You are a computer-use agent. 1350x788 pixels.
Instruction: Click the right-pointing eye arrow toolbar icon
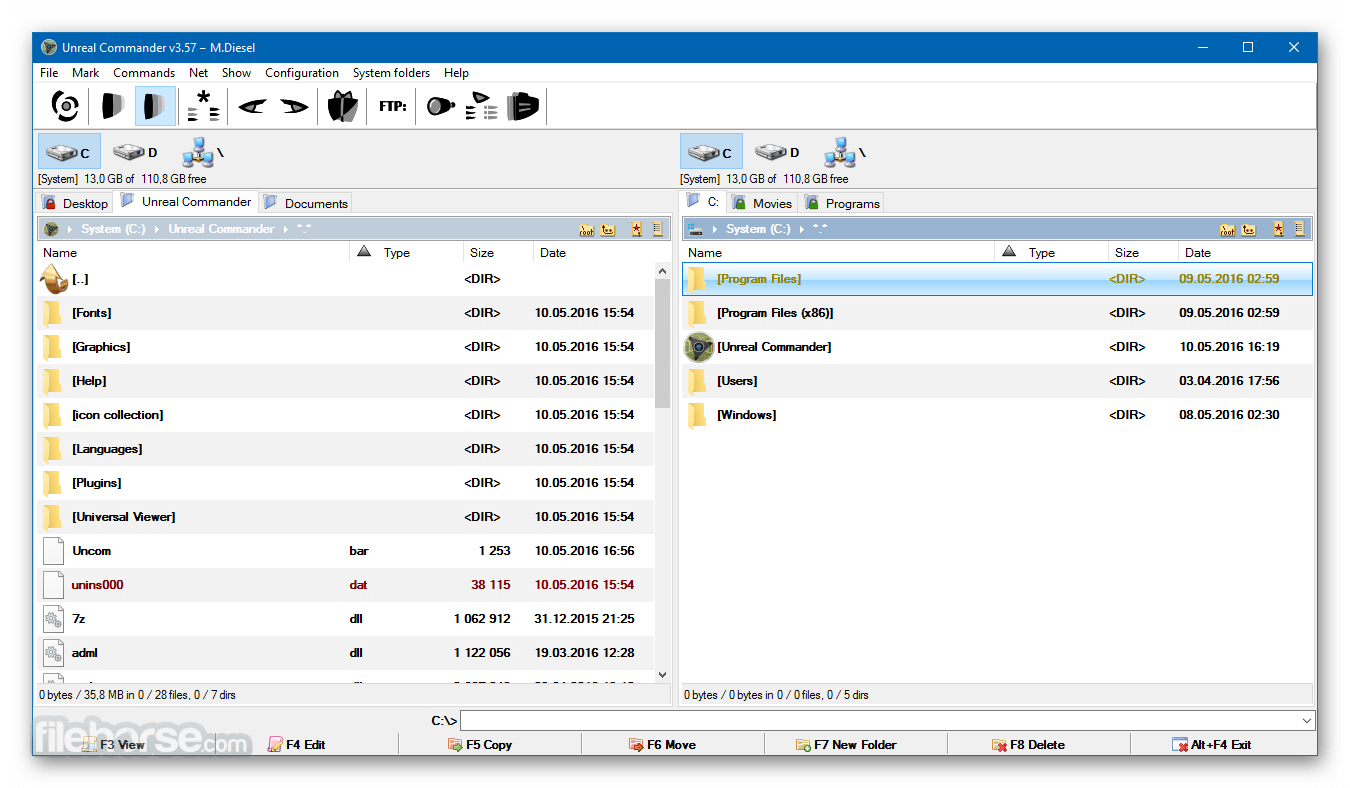point(294,105)
